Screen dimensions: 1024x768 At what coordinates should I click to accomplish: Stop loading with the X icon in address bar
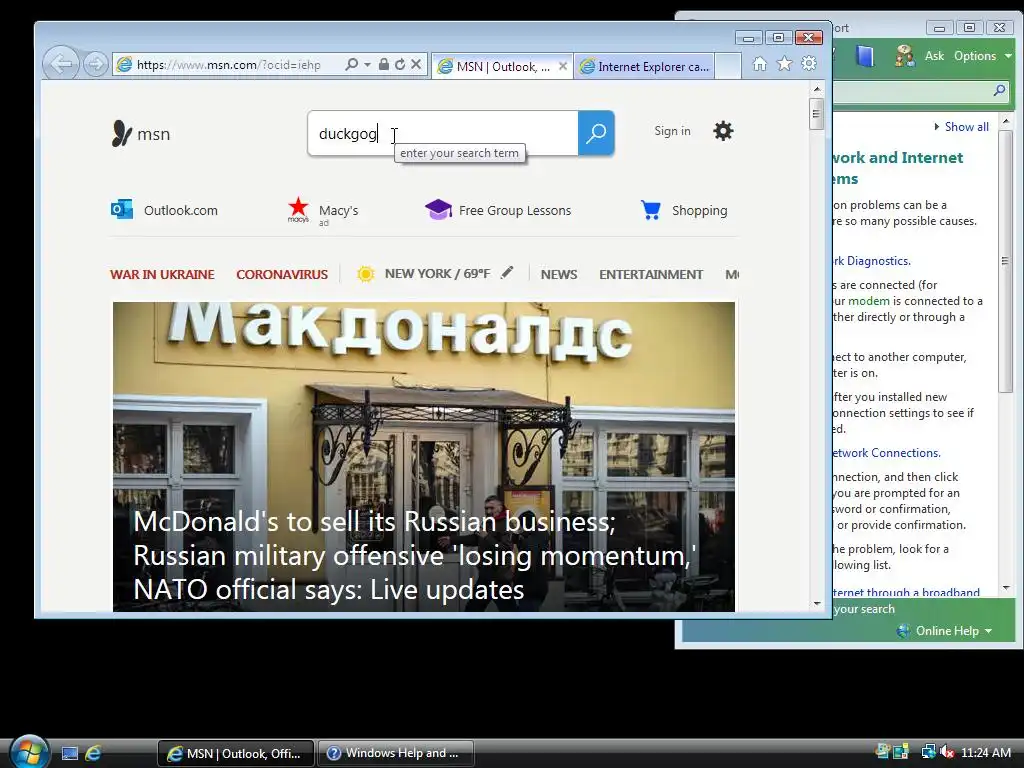pyautogui.click(x=416, y=64)
